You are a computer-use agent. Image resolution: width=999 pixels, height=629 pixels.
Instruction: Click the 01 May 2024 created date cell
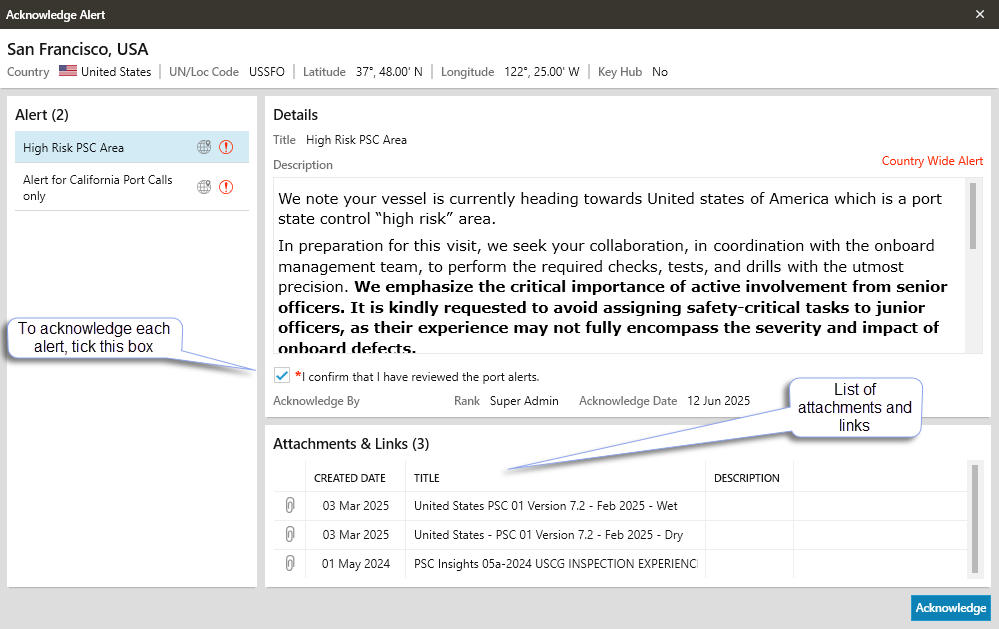(x=356, y=564)
